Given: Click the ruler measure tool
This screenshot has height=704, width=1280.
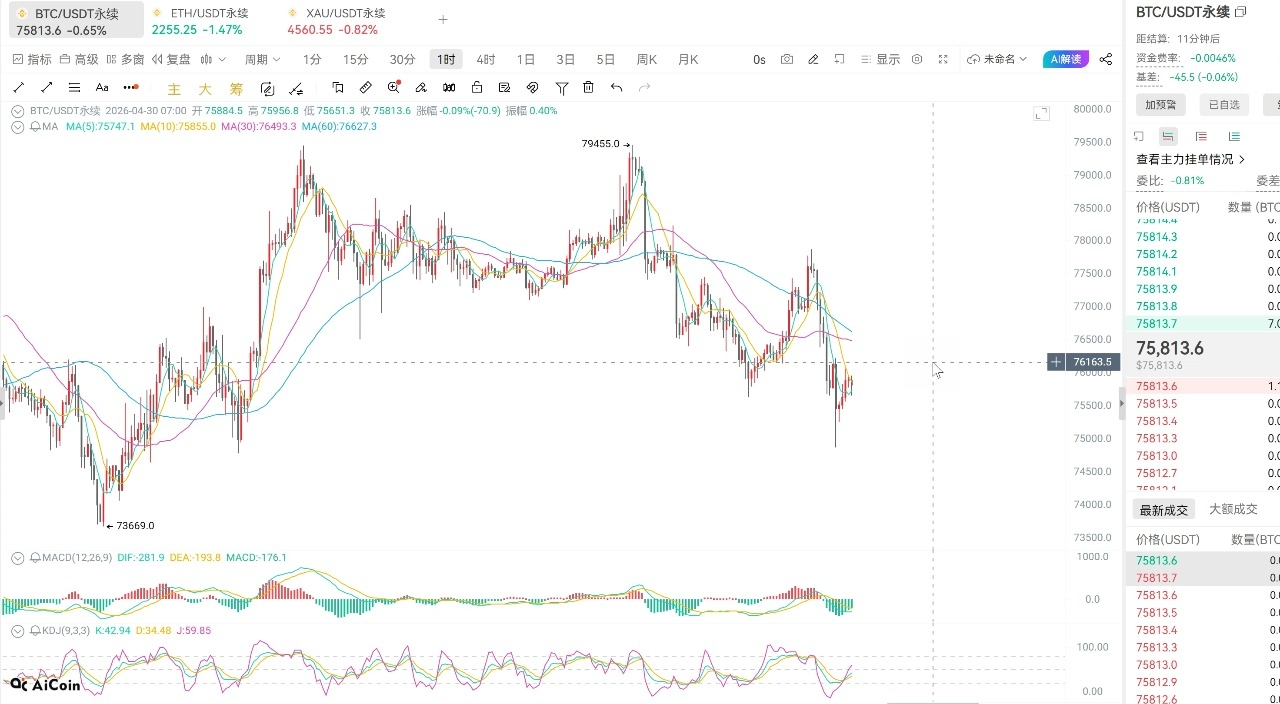Looking at the screenshot, I should click(366, 88).
